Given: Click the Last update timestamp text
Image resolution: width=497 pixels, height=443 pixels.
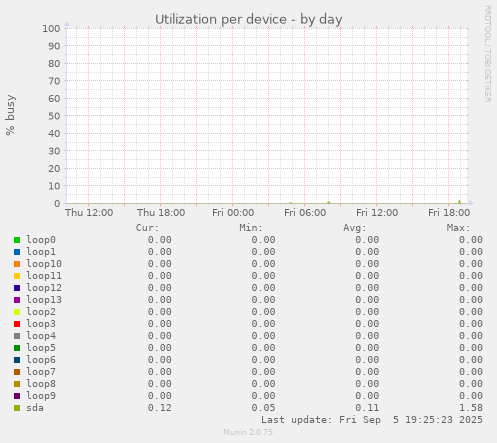Looking at the screenshot, I should pos(372,420).
